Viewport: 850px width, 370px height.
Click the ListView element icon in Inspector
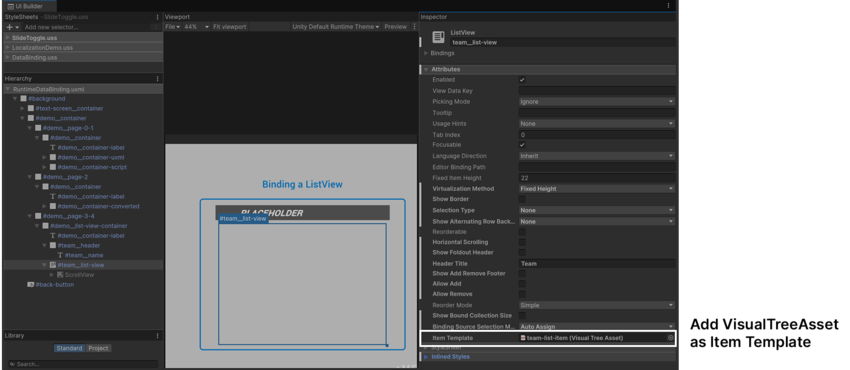pyautogui.click(x=438, y=37)
